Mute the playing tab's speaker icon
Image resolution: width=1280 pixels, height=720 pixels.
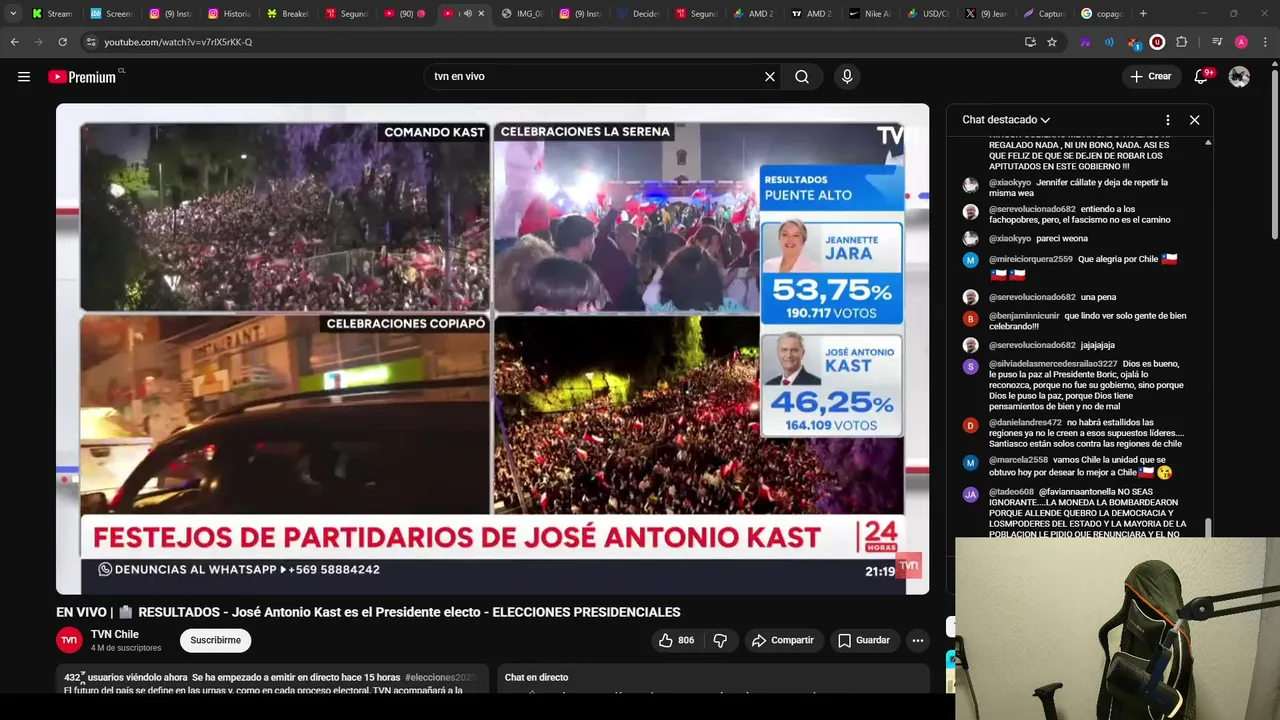tap(467, 14)
